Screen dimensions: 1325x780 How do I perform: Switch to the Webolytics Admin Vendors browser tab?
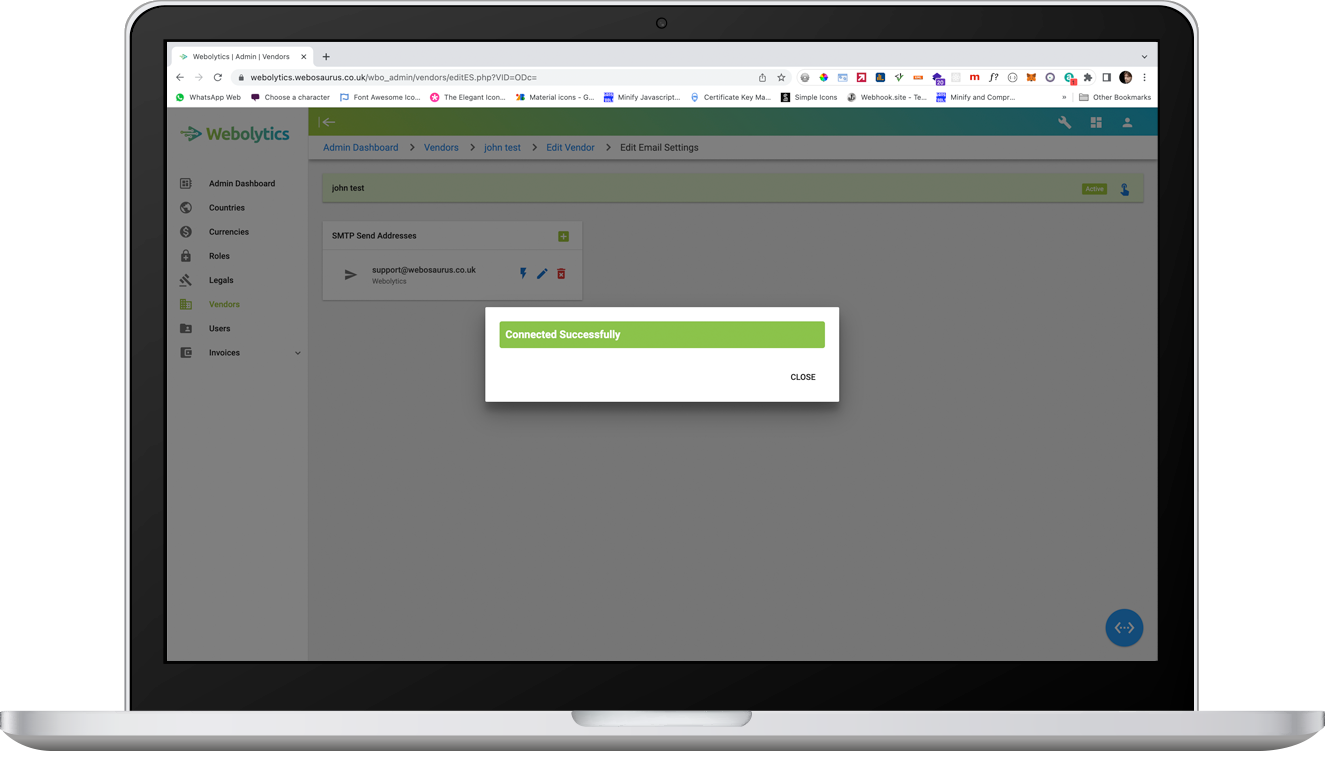[x=240, y=56]
